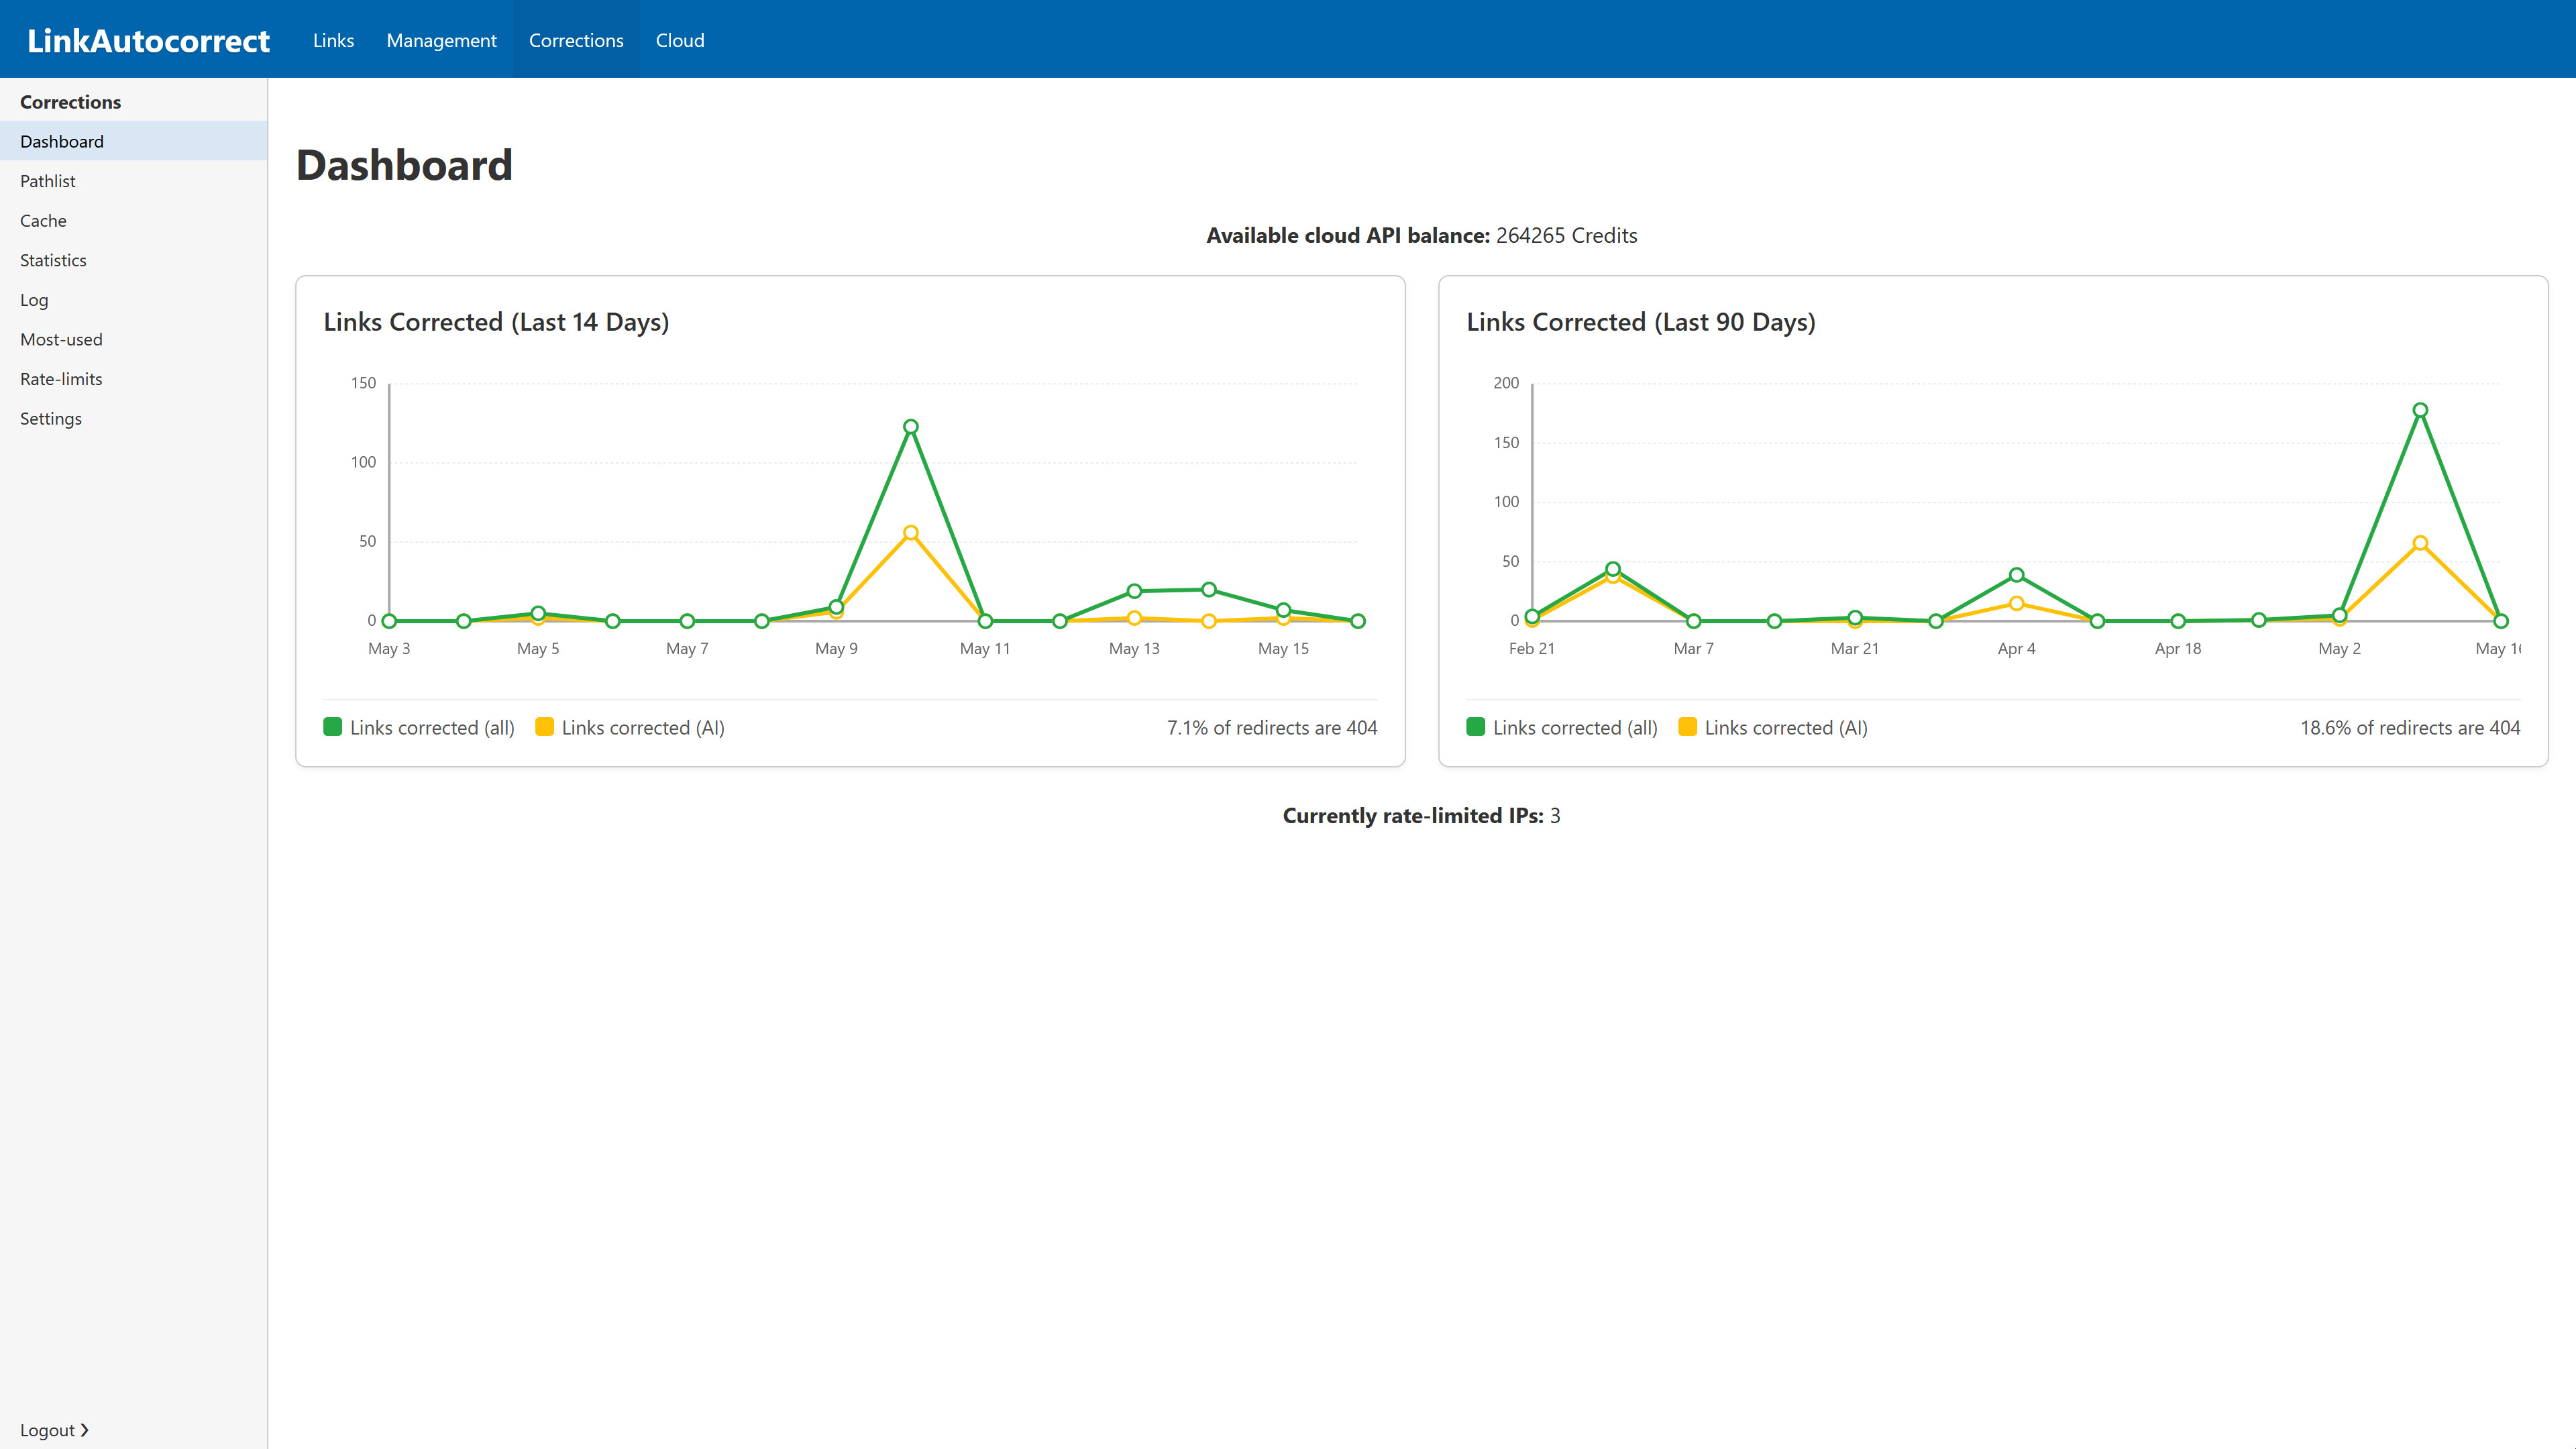Click '18.6% of redirects are 404' text
Viewport: 2576px width, 1449px height.
[x=2410, y=728]
